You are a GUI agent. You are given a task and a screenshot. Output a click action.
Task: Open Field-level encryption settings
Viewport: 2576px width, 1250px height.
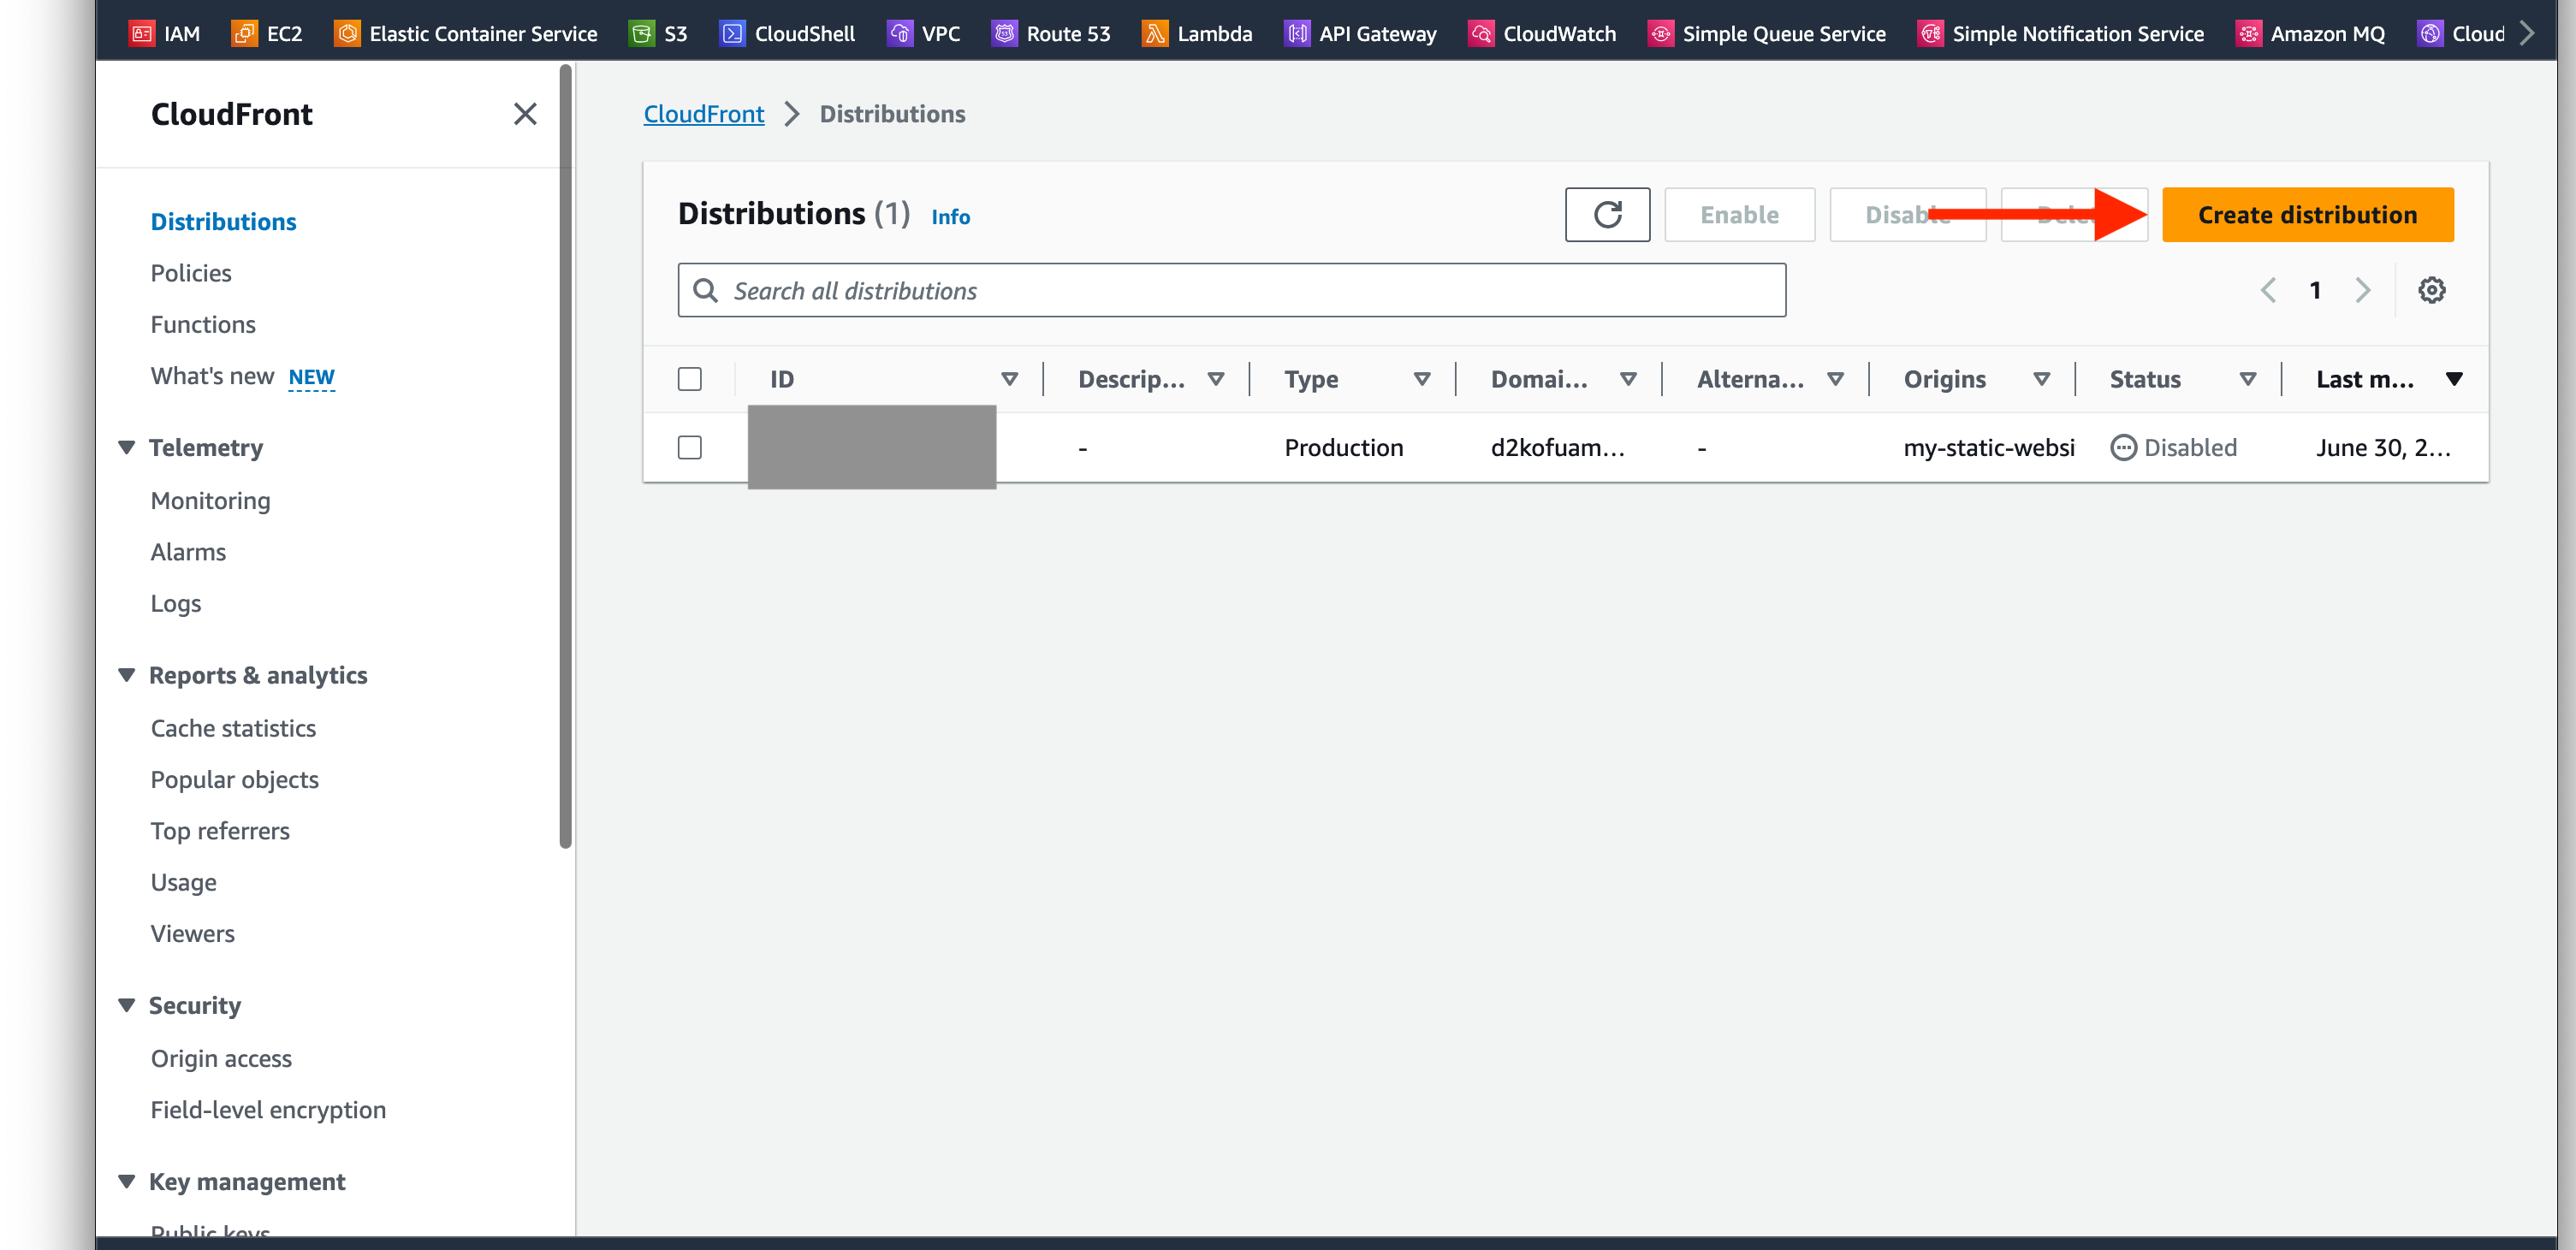click(268, 1110)
